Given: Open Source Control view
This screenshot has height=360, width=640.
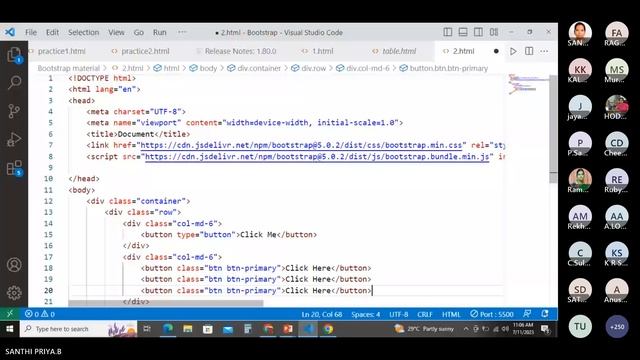Looking at the screenshot, I should coord(14,111).
